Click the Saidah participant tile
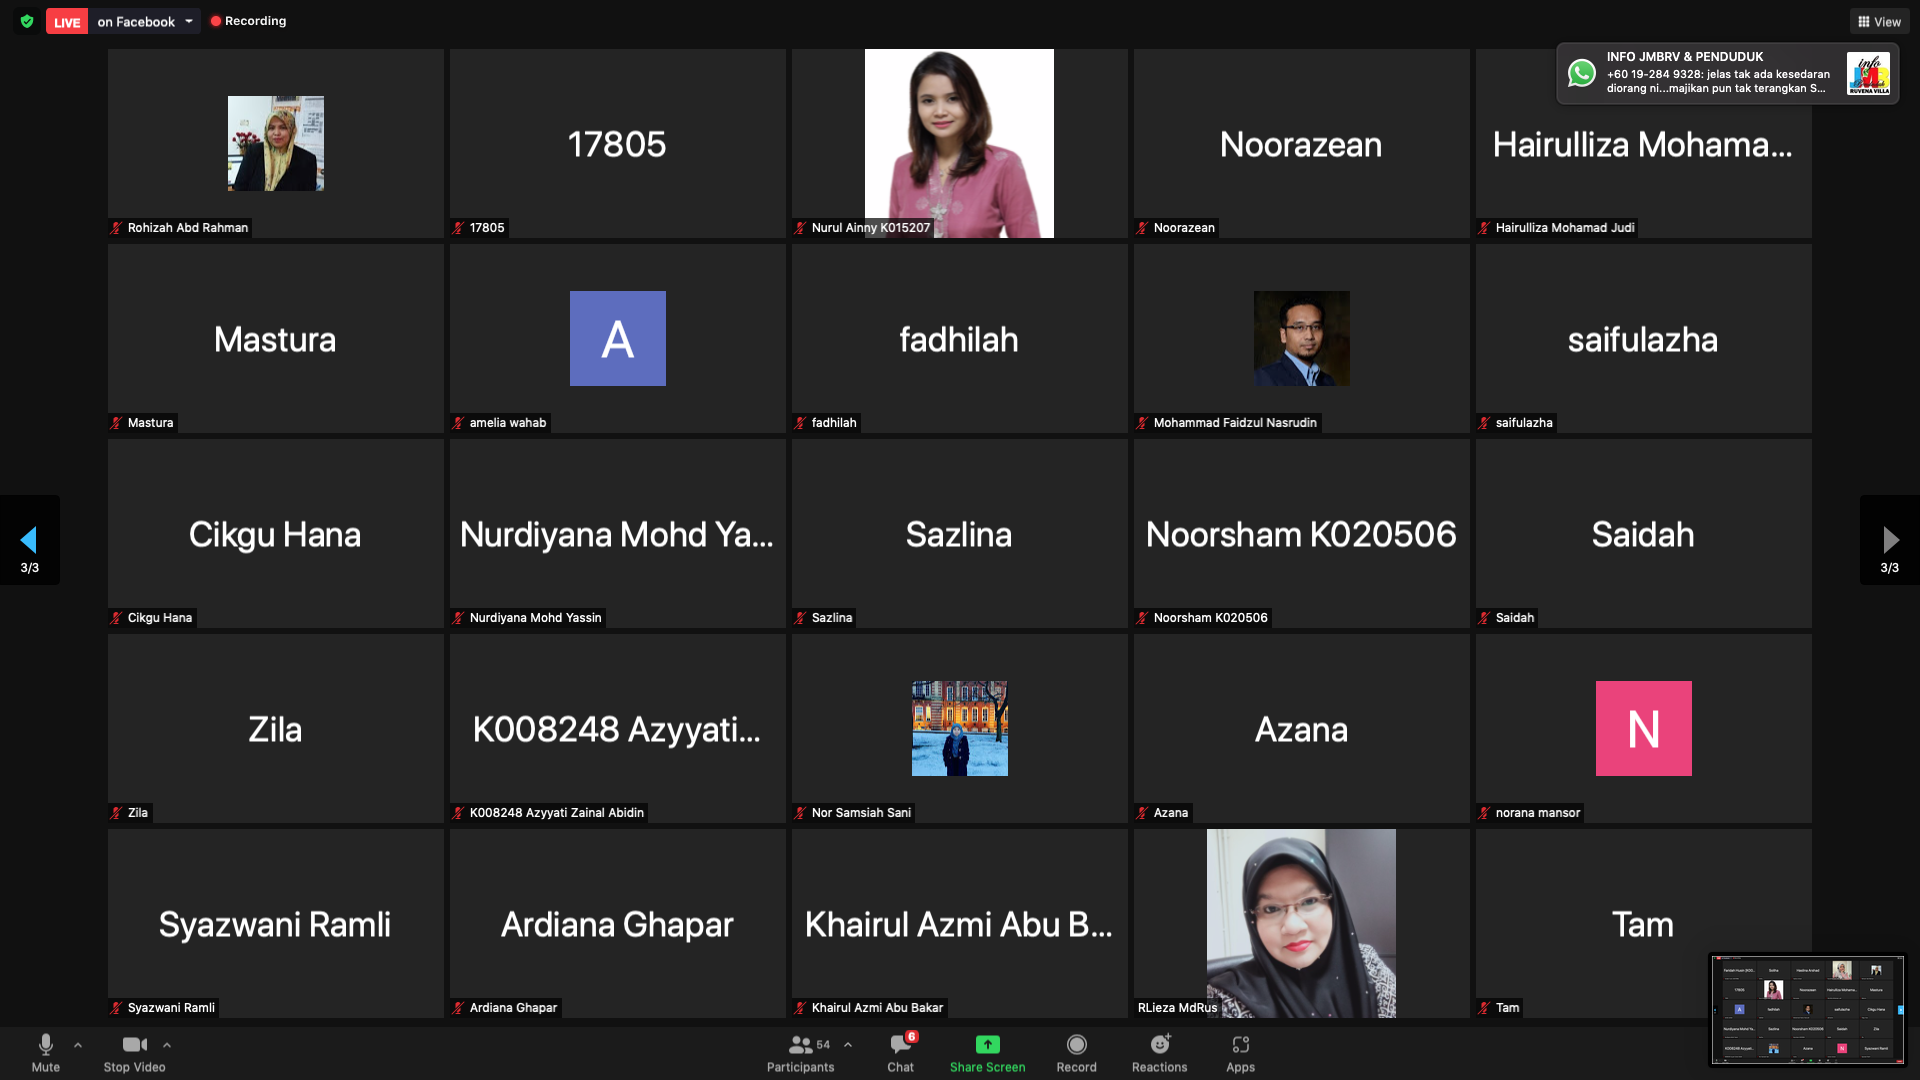The height and width of the screenshot is (1080, 1920). (1644, 533)
